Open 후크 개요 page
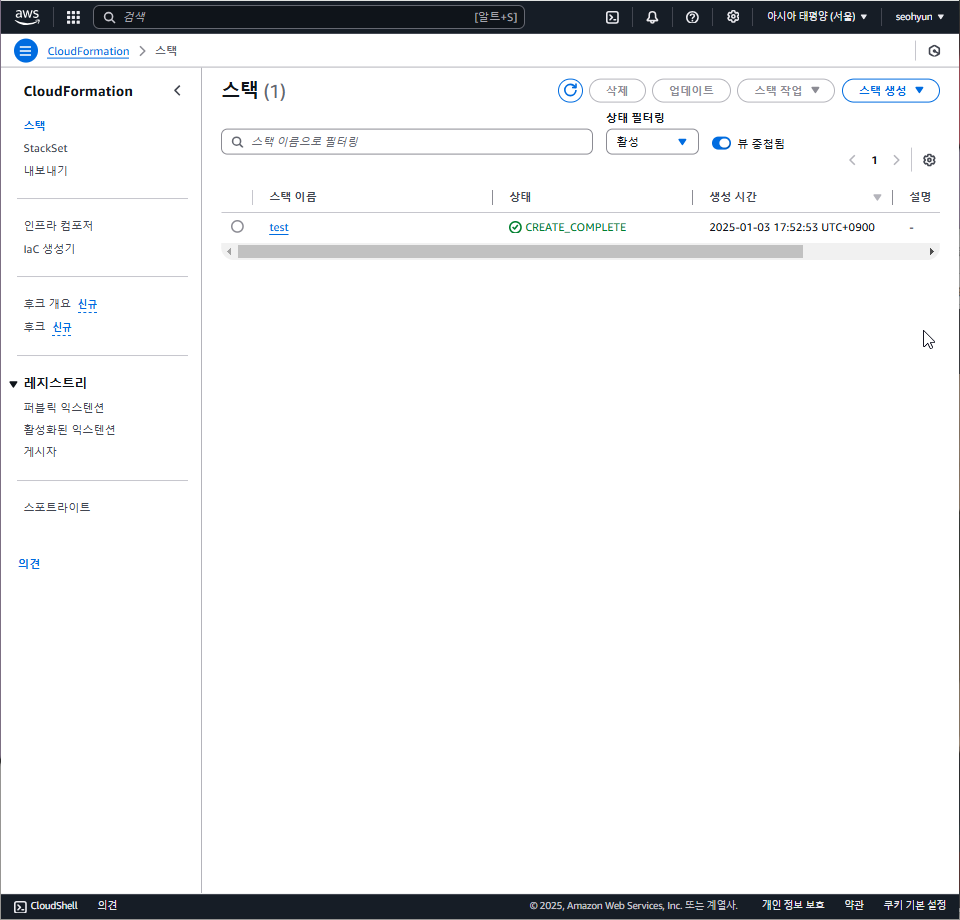 47,304
